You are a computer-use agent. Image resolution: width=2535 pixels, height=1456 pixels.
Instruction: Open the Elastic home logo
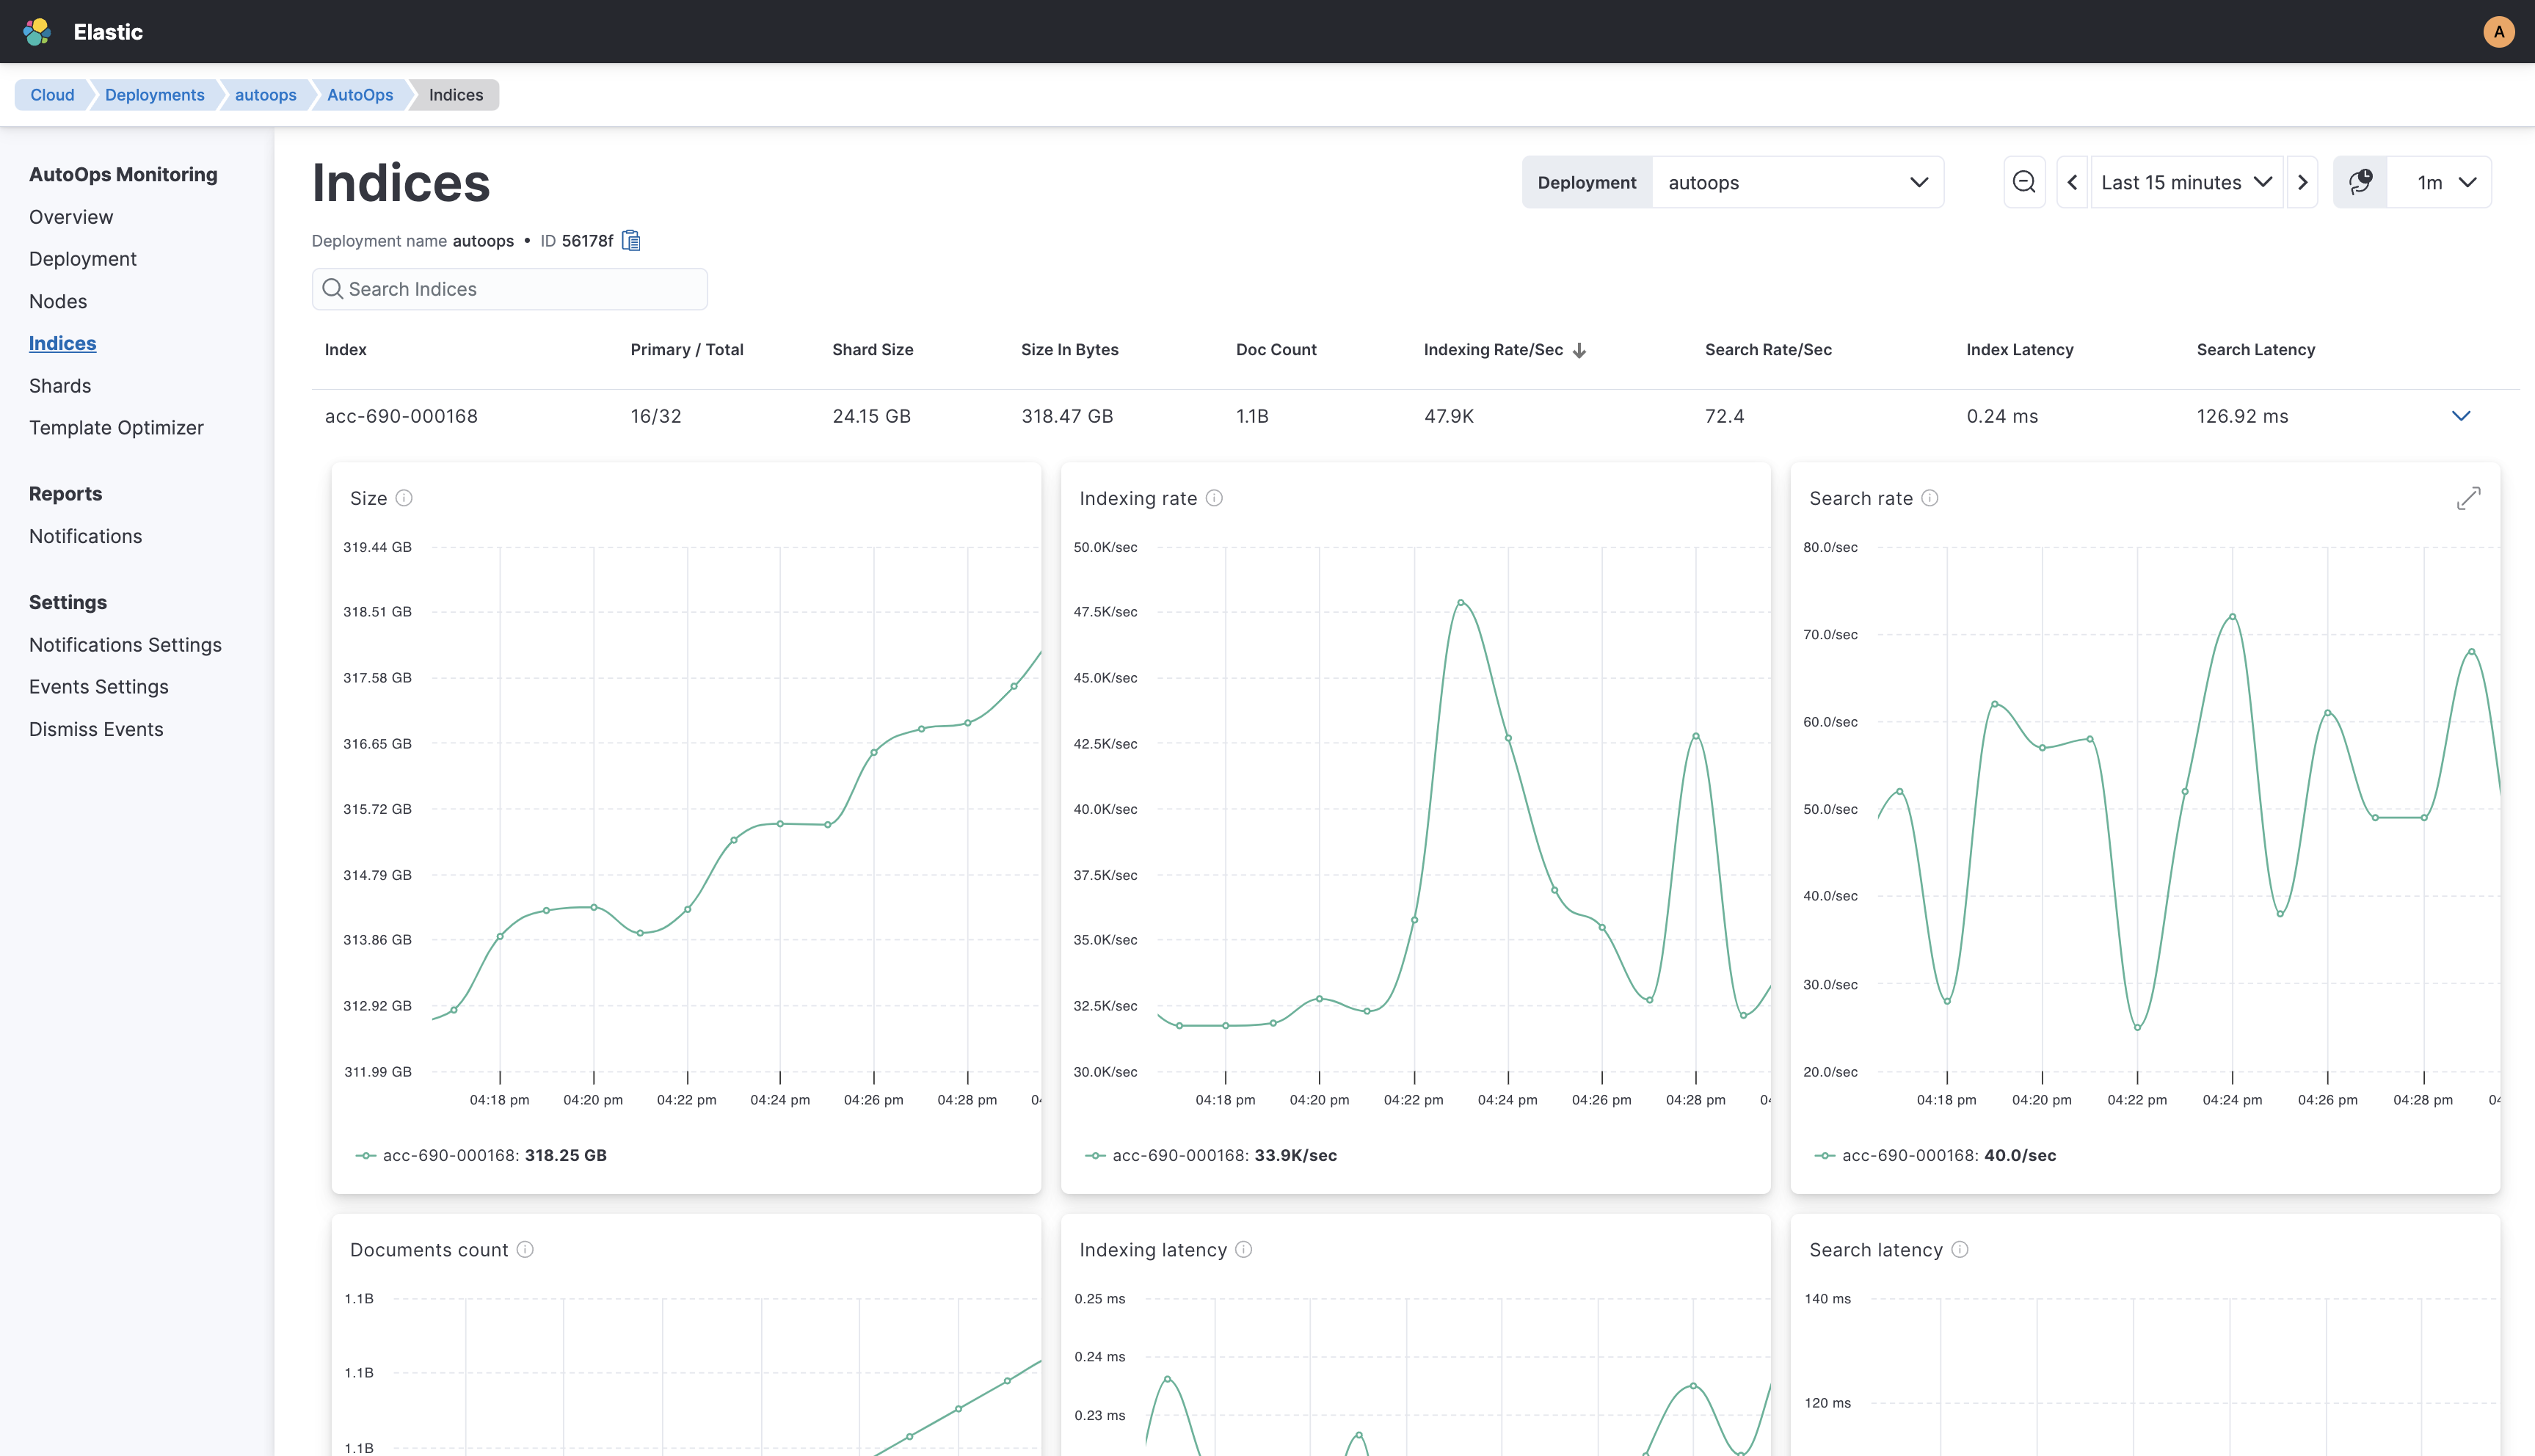37,31
